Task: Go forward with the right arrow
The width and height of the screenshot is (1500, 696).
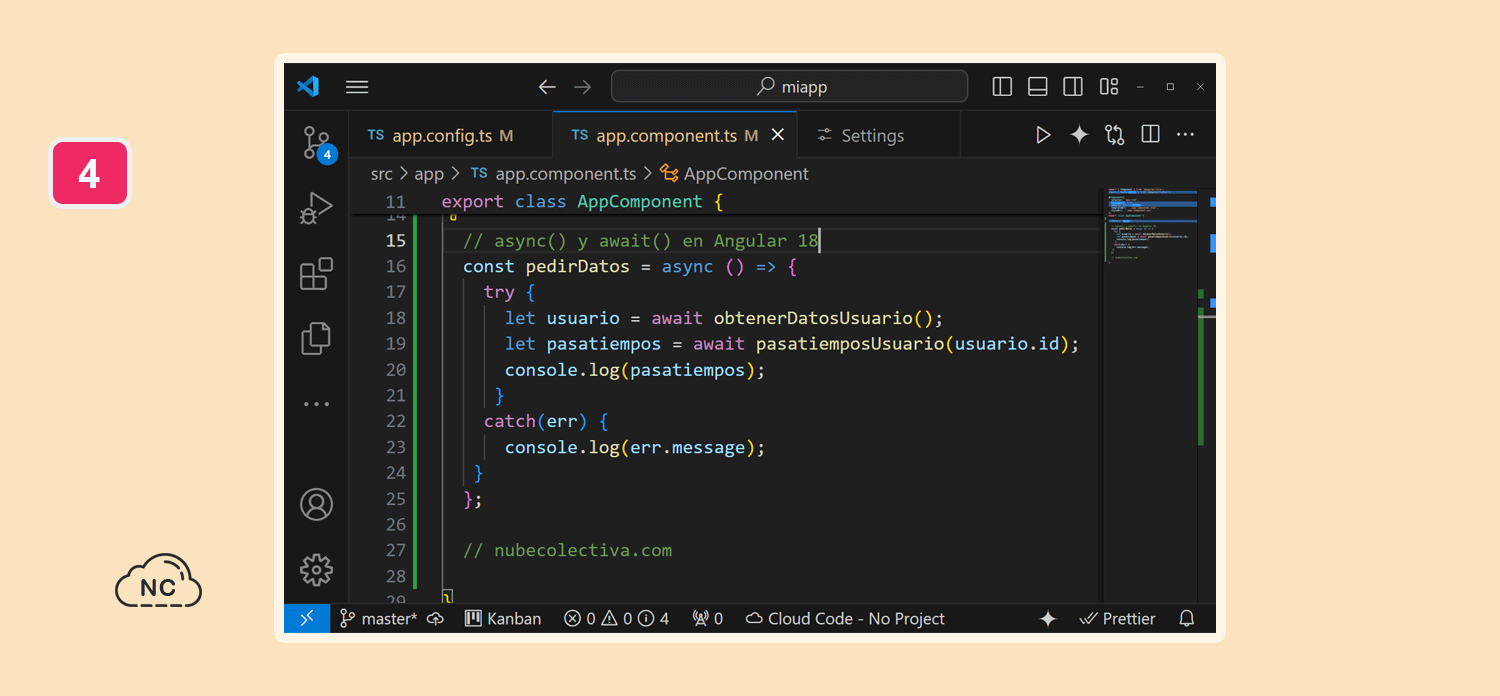Action: point(583,87)
